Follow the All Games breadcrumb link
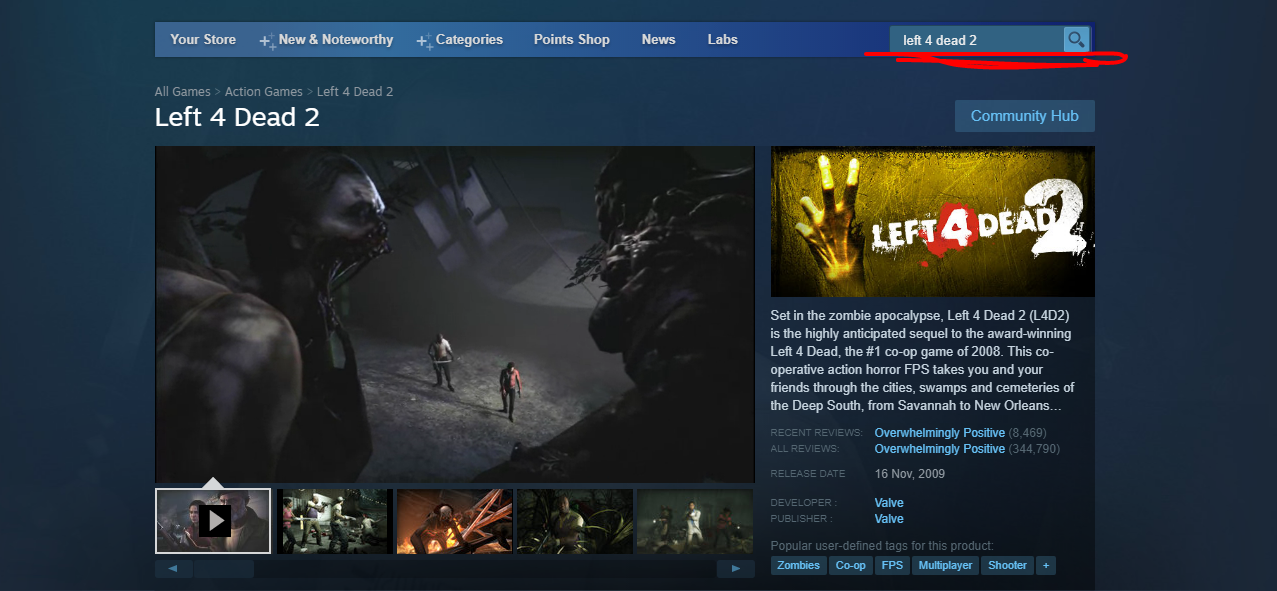The width and height of the screenshot is (1277, 591). pyautogui.click(x=182, y=92)
